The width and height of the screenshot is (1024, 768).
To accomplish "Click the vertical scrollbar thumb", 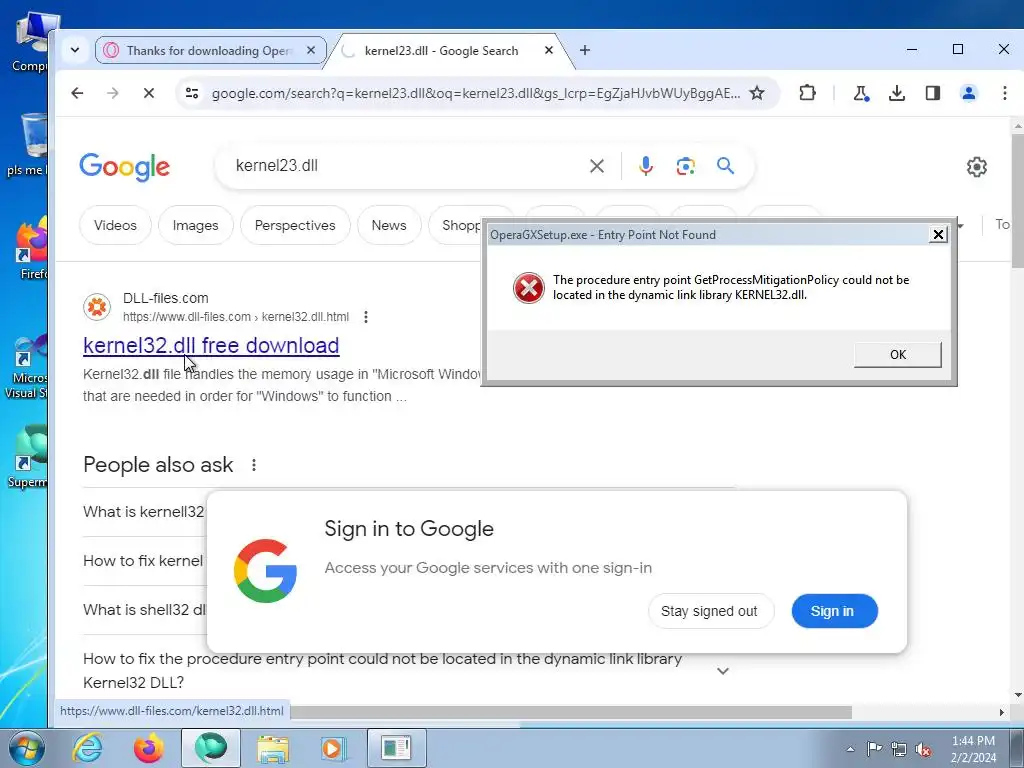I will pos(1017,199).
